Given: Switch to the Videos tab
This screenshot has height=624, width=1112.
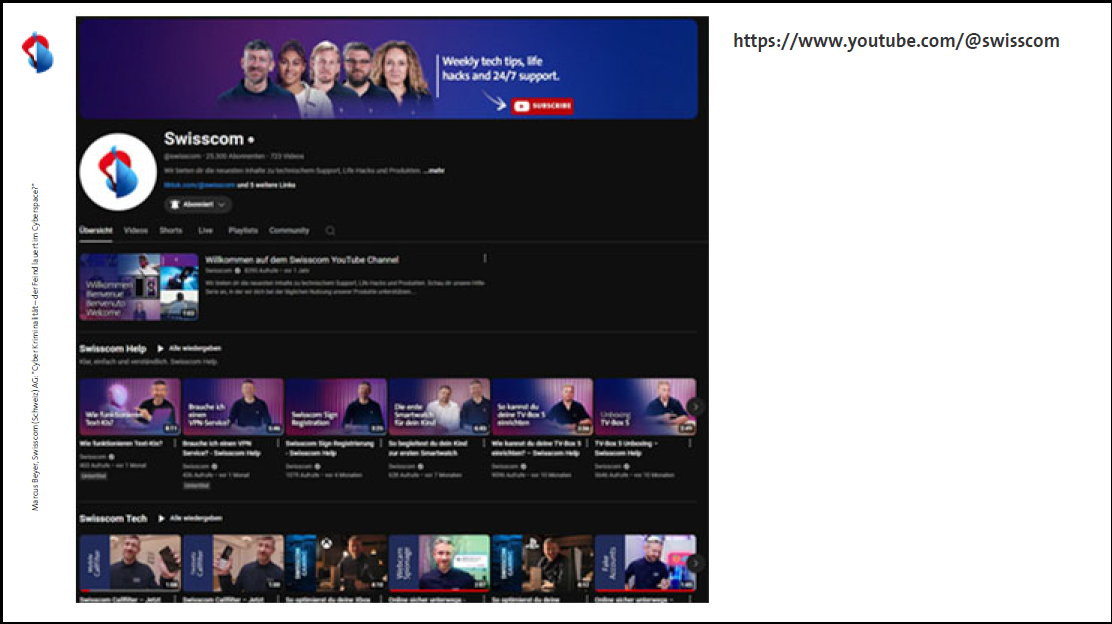Looking at the screenshot, I should [136, 231].
